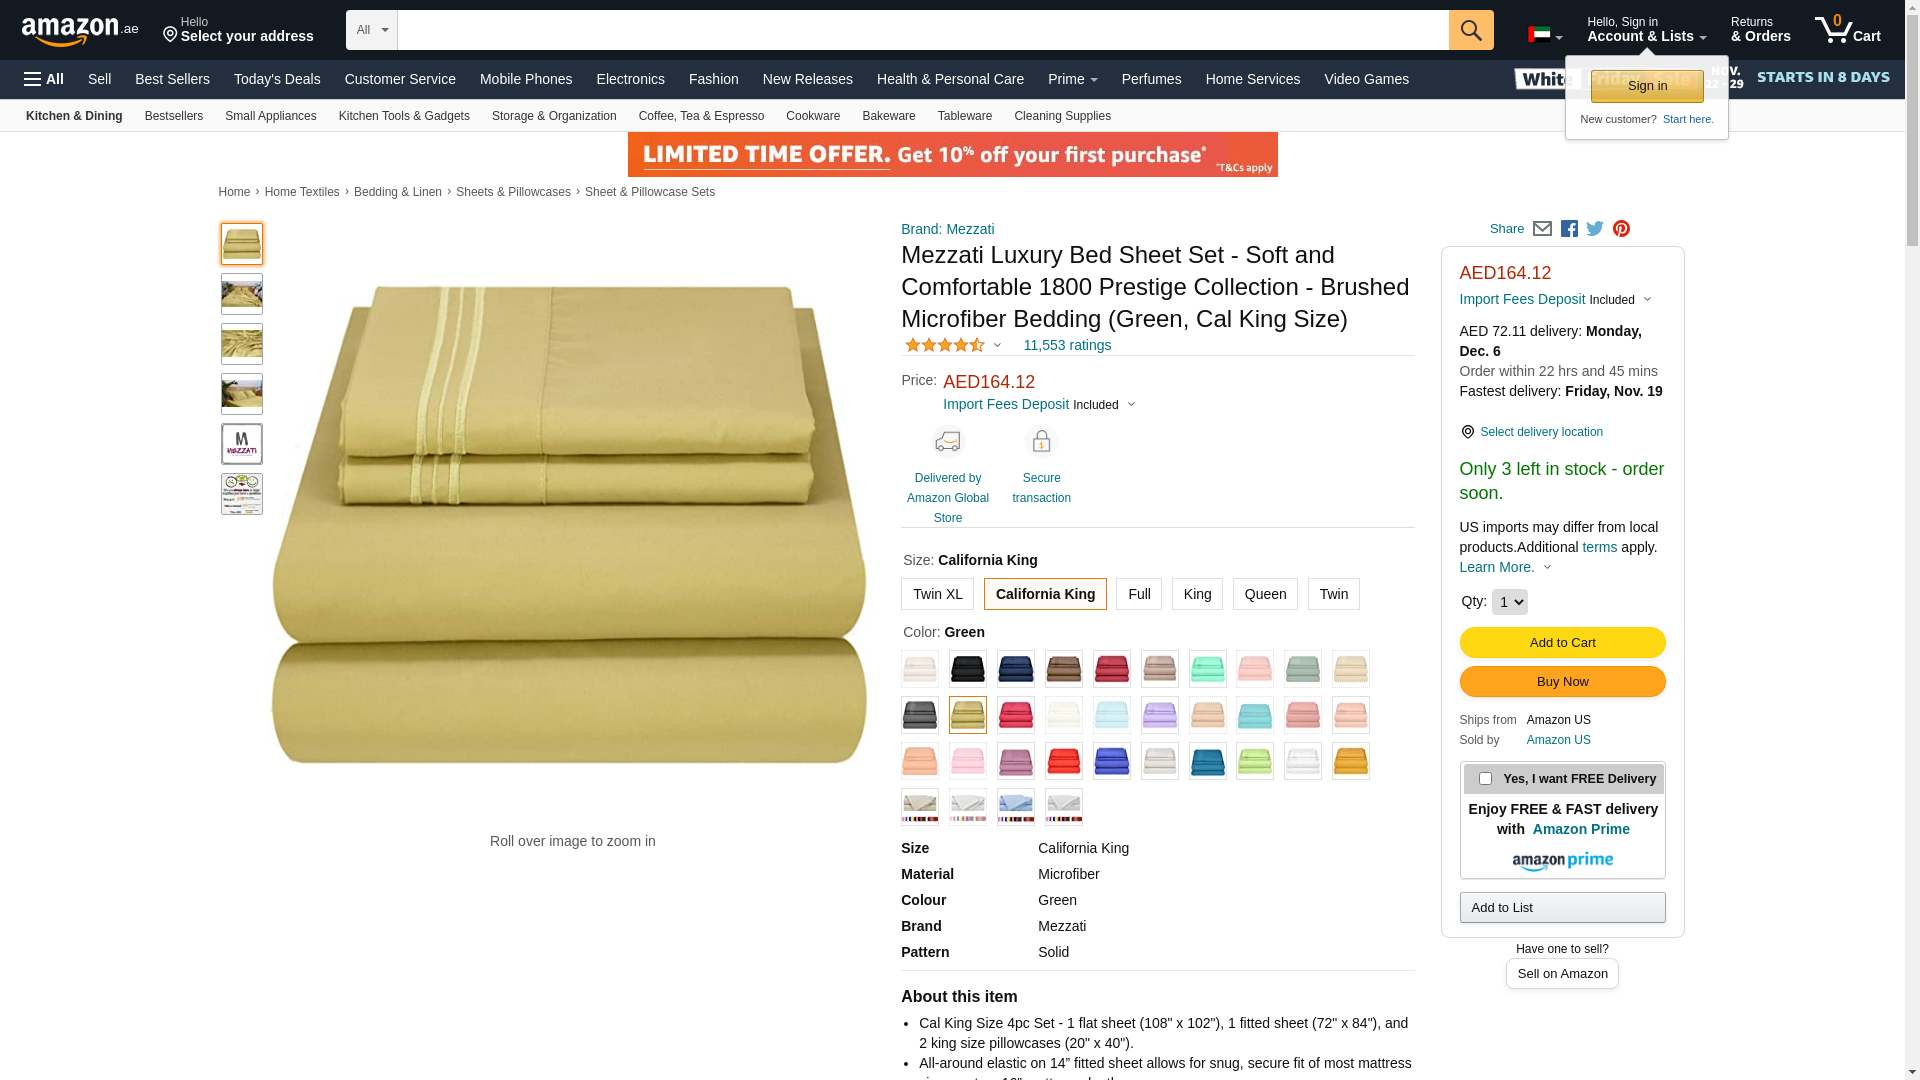1920x1080 pixels.
Task: Check Yes, I want FREE Delivery
Action: (1485, 778)
